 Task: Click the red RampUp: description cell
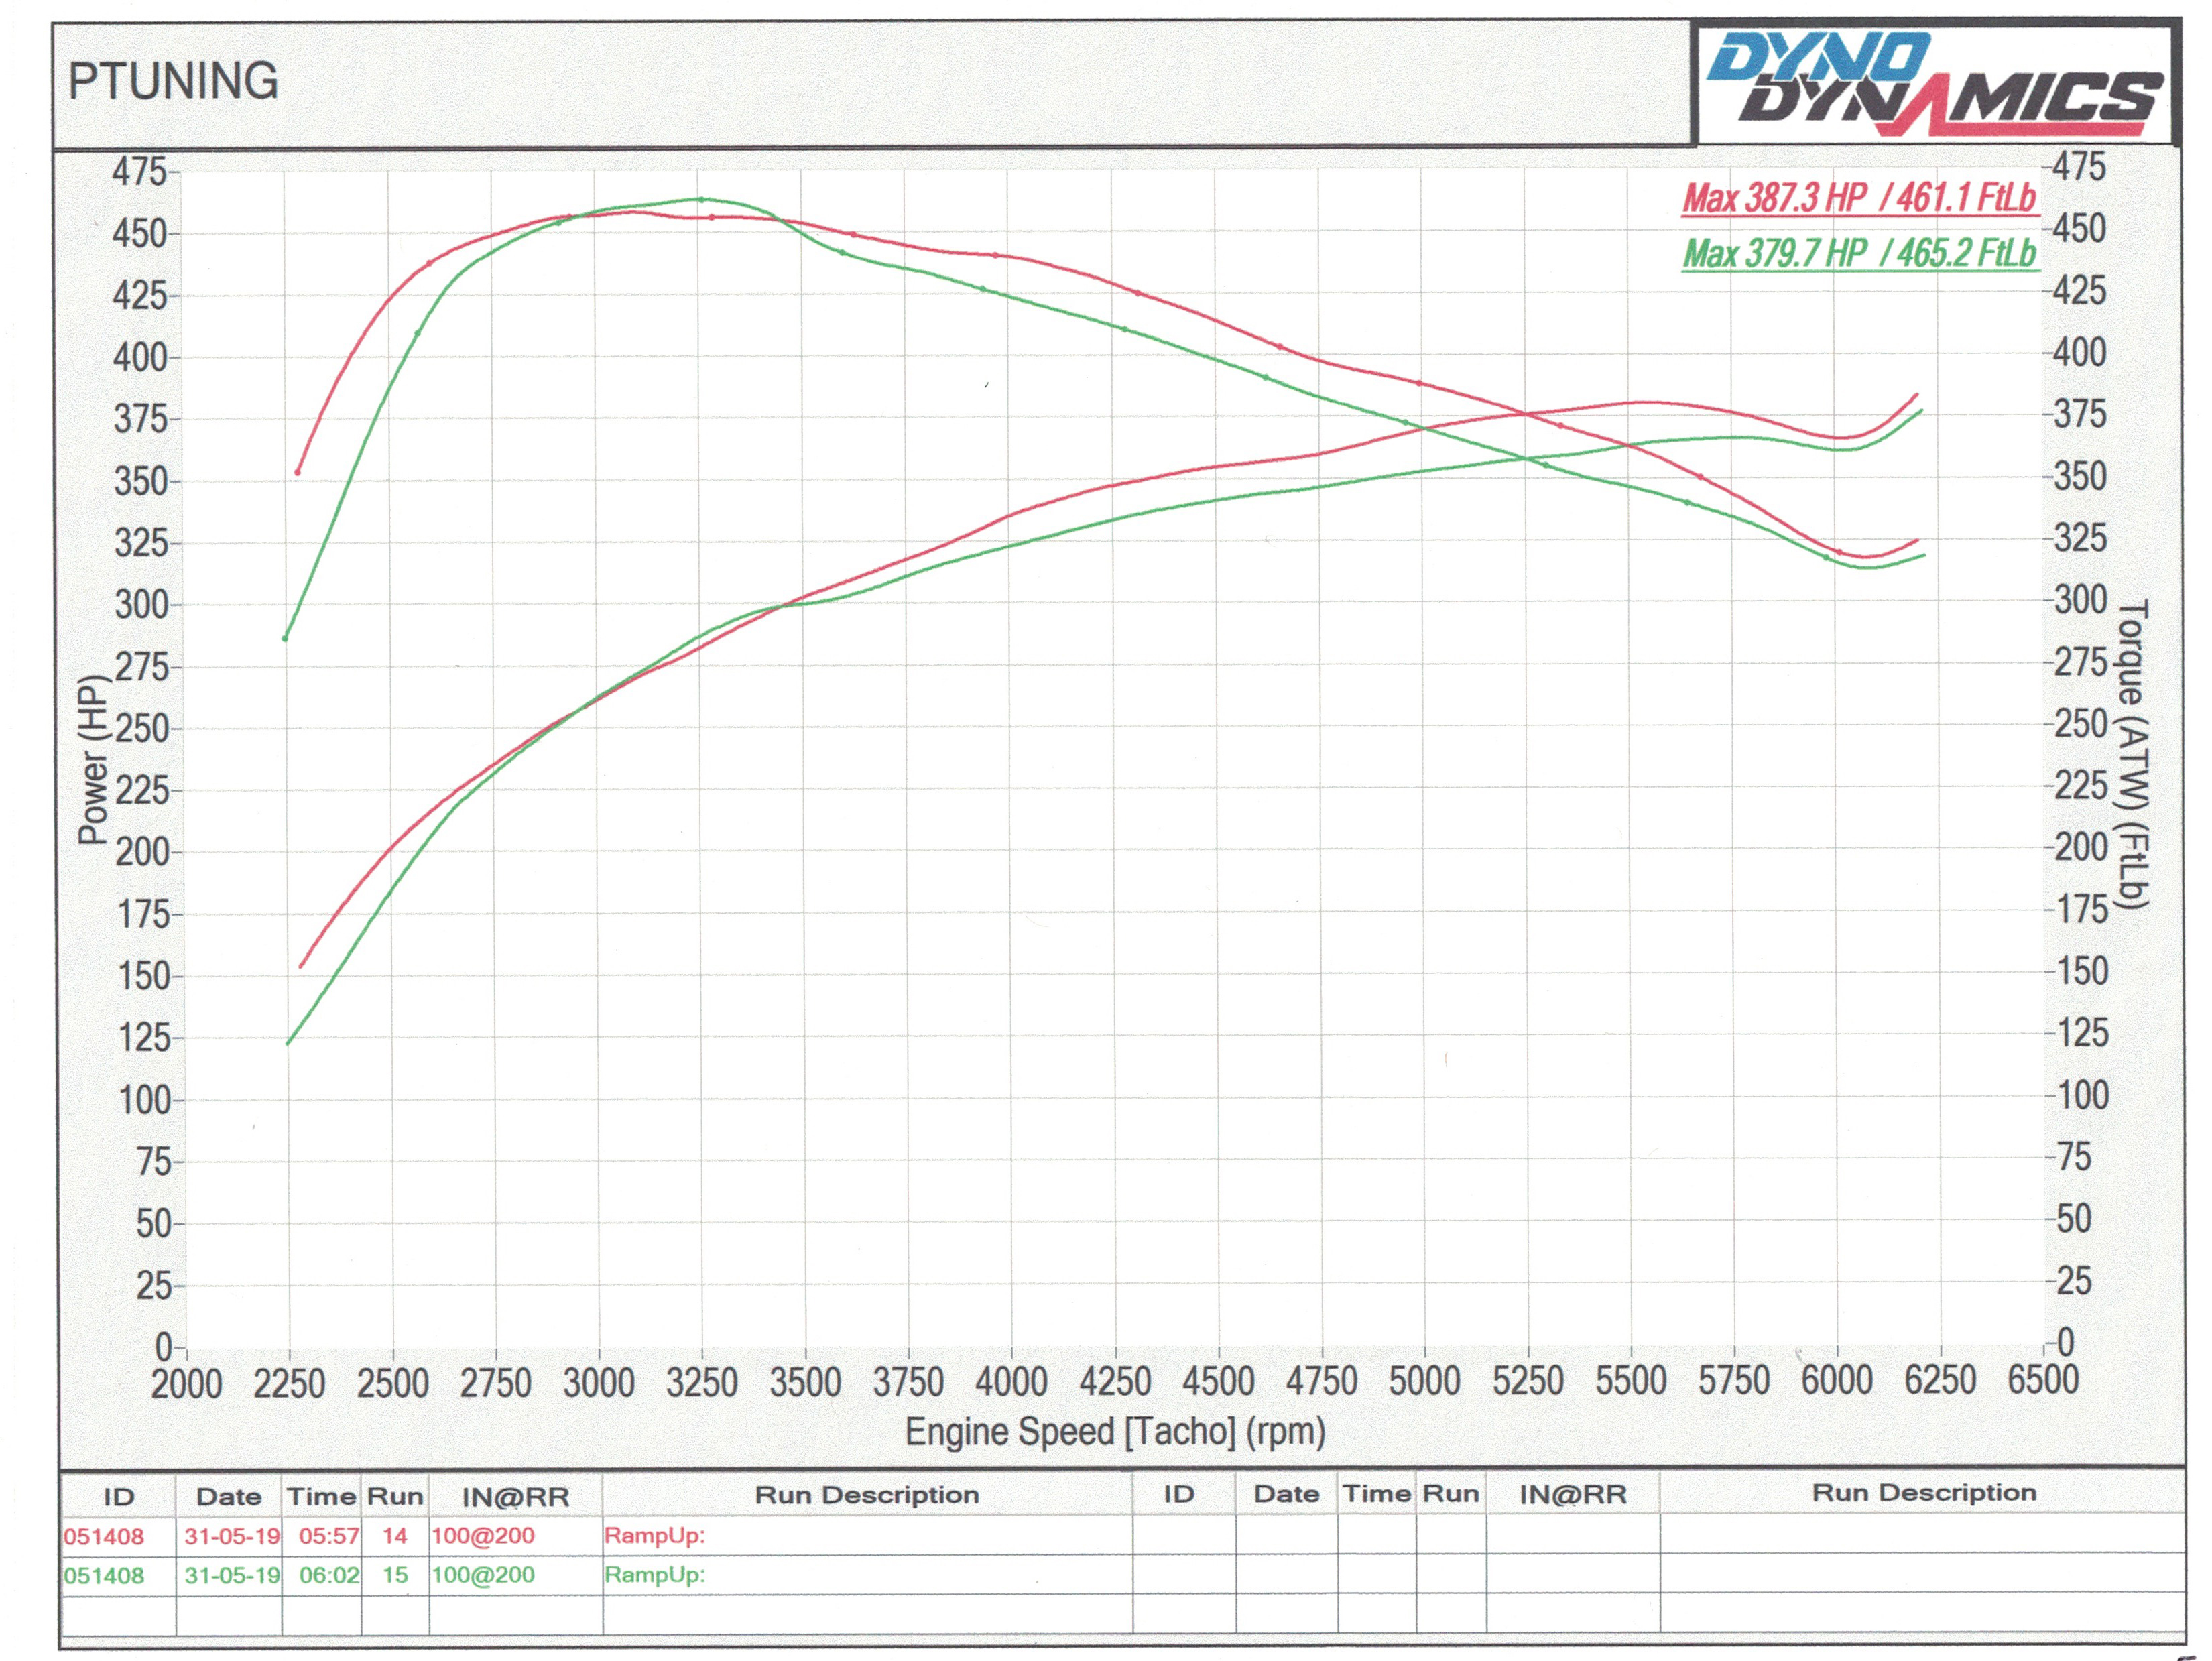pos(654,1535)
